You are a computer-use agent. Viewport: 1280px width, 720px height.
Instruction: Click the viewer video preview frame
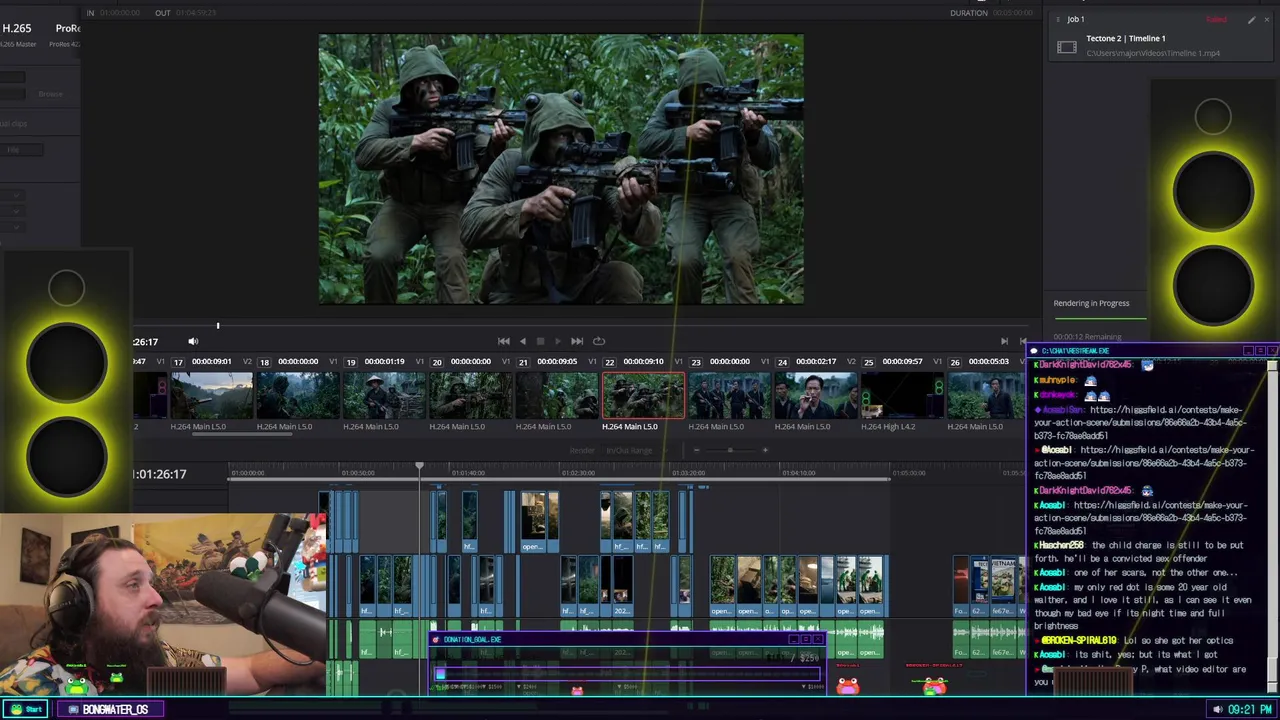(x=561, y=169)
